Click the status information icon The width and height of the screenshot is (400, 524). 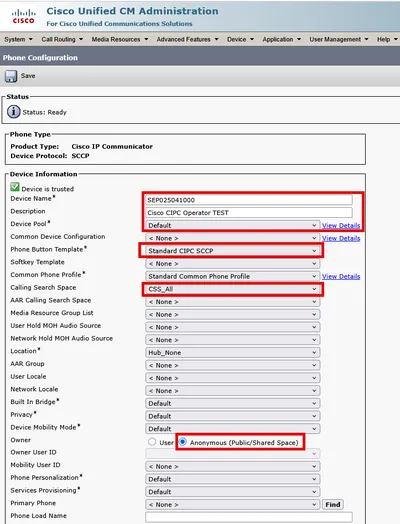[14, 112]
